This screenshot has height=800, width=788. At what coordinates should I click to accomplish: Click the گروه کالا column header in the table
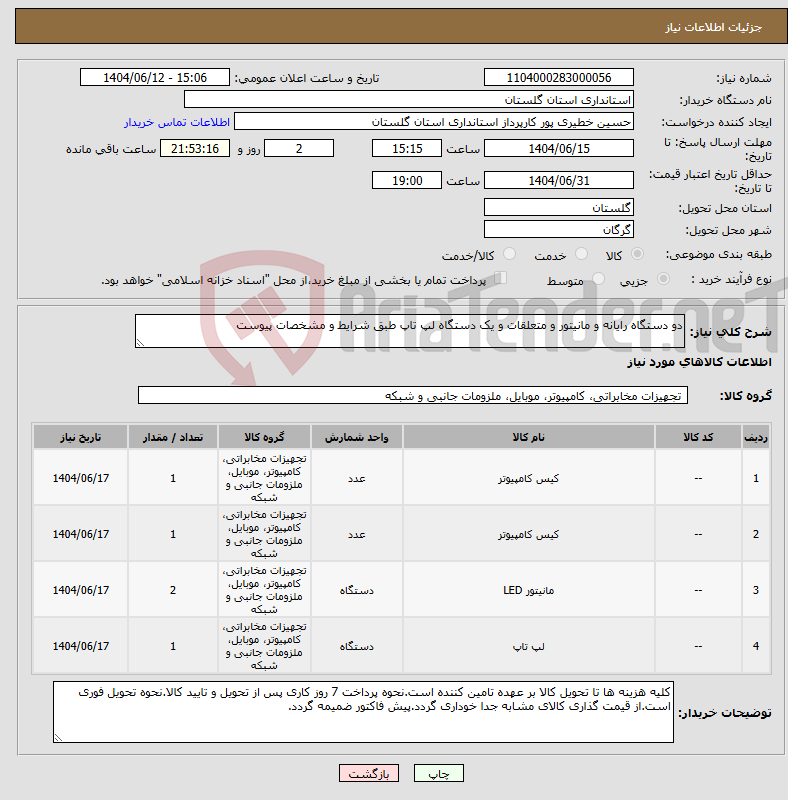point(264,437)
